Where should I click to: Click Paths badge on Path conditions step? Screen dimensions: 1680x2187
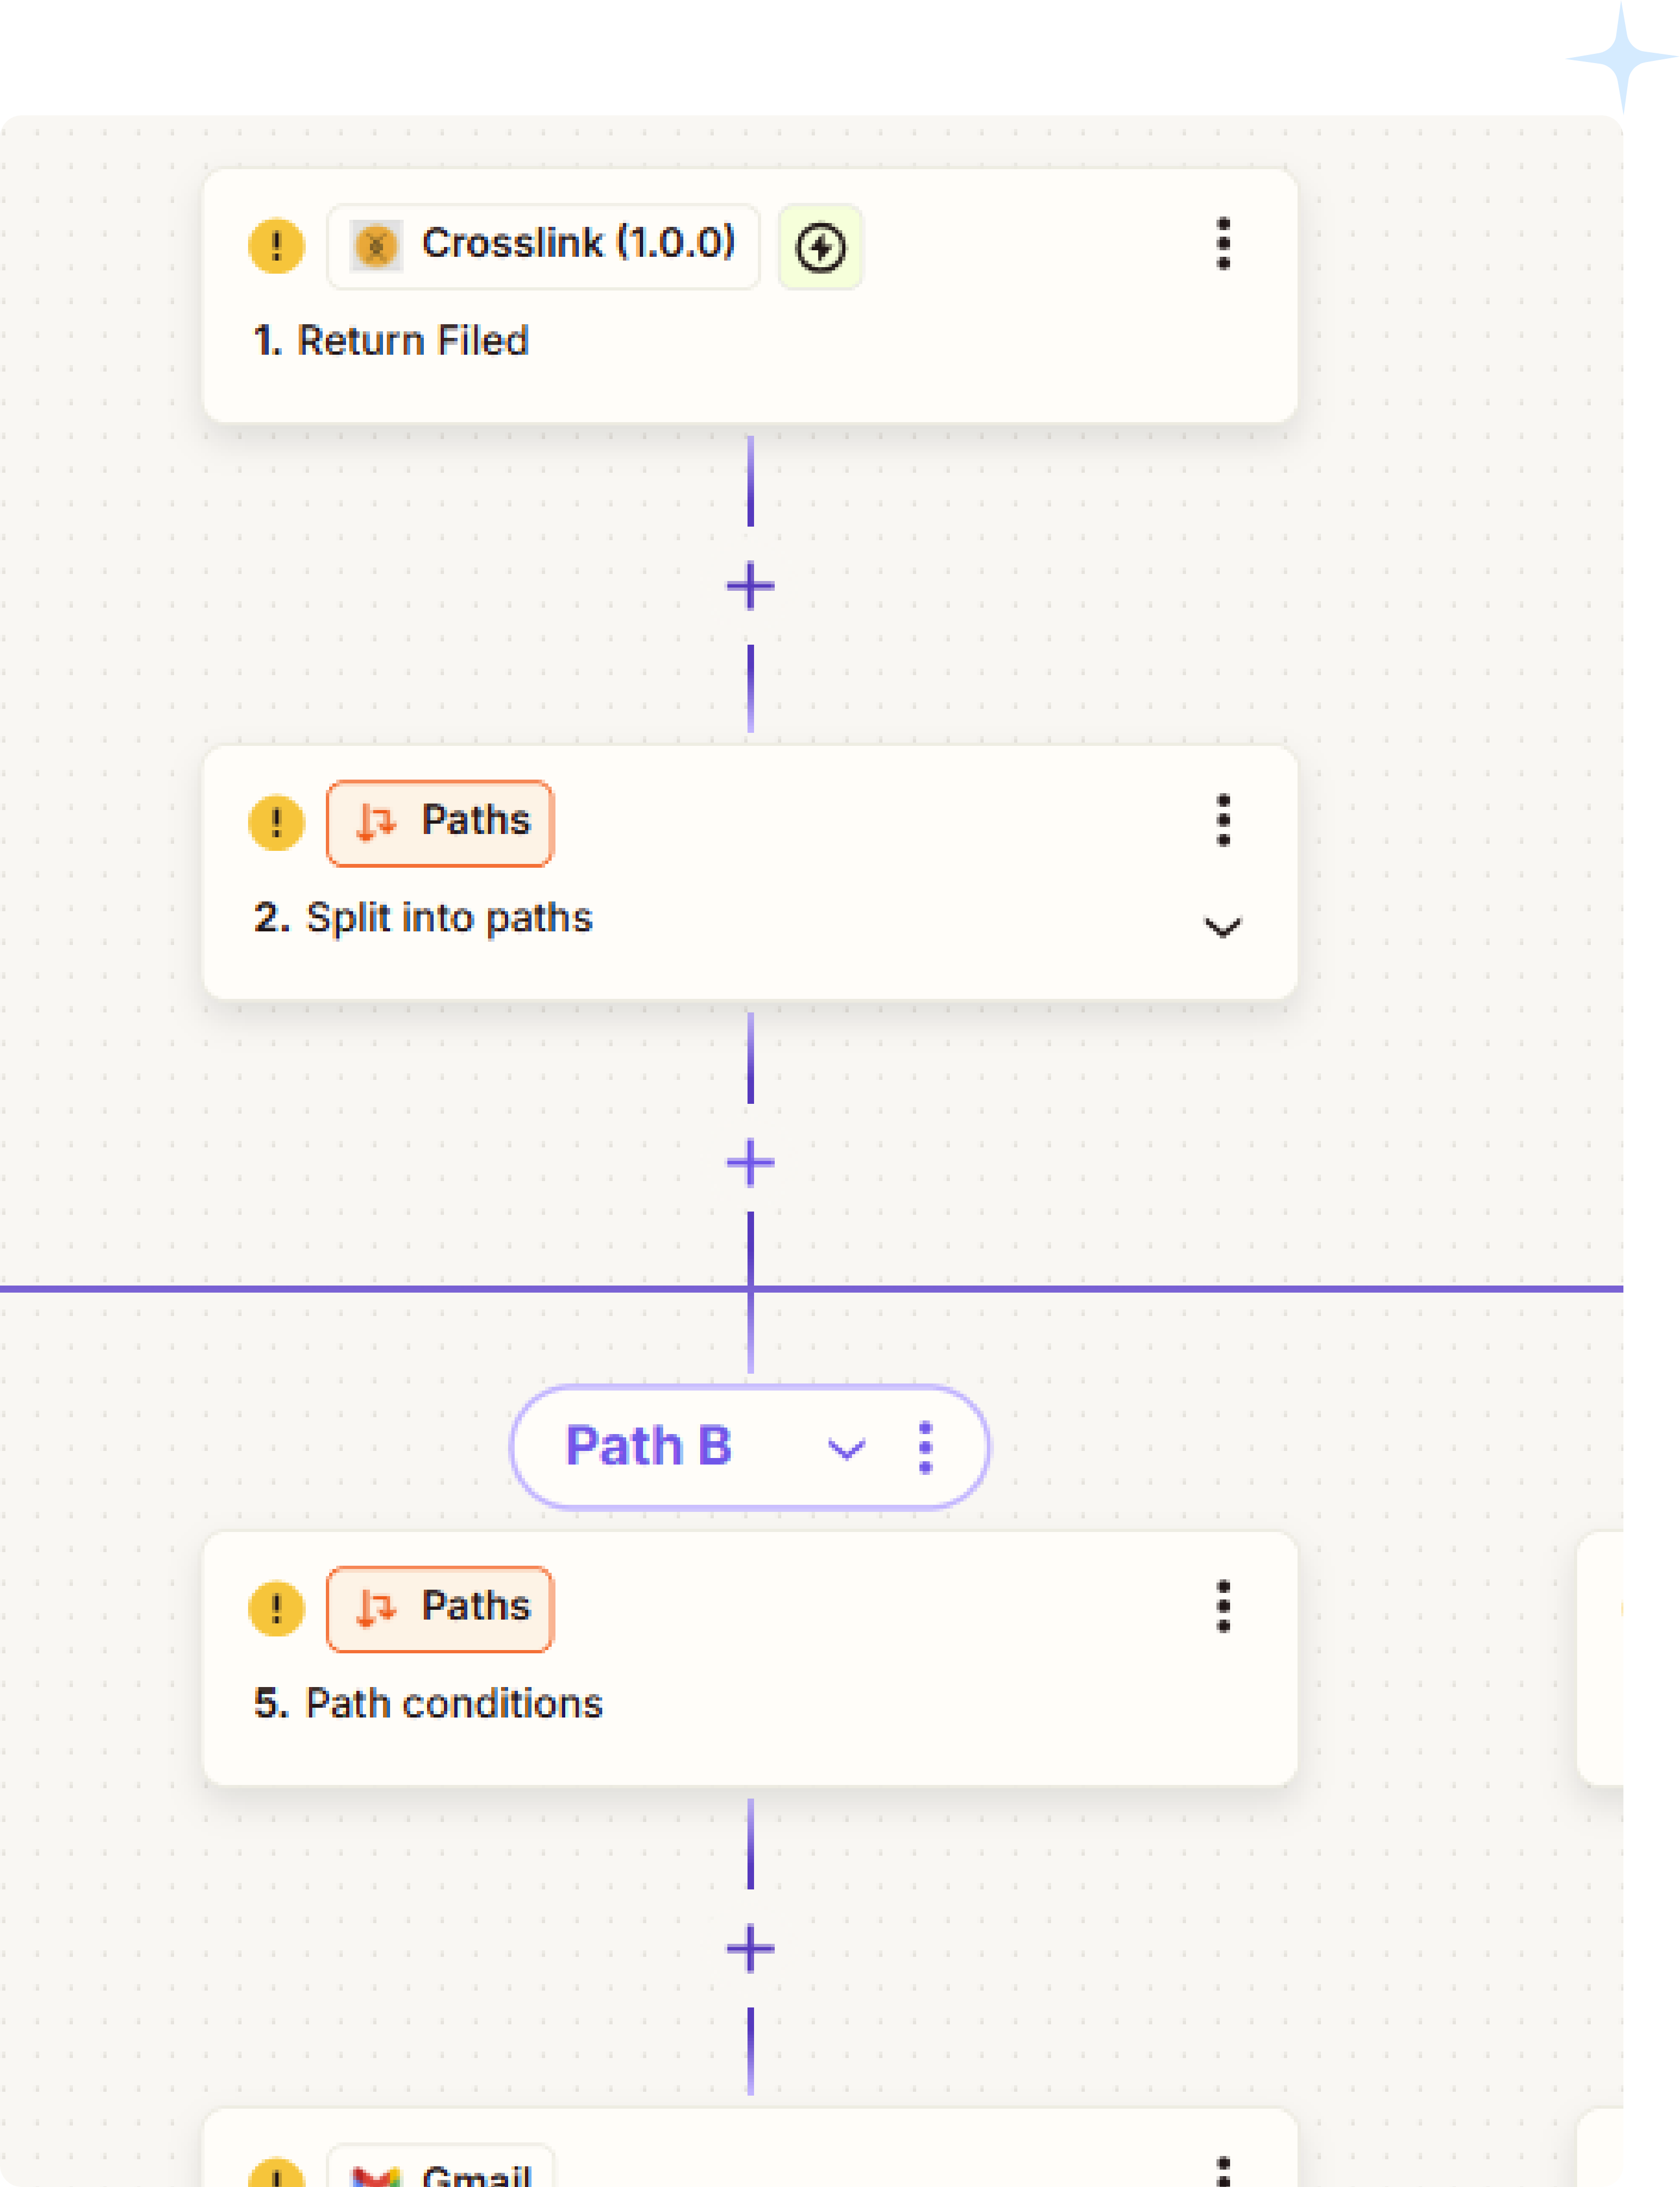pos(440,1609)
